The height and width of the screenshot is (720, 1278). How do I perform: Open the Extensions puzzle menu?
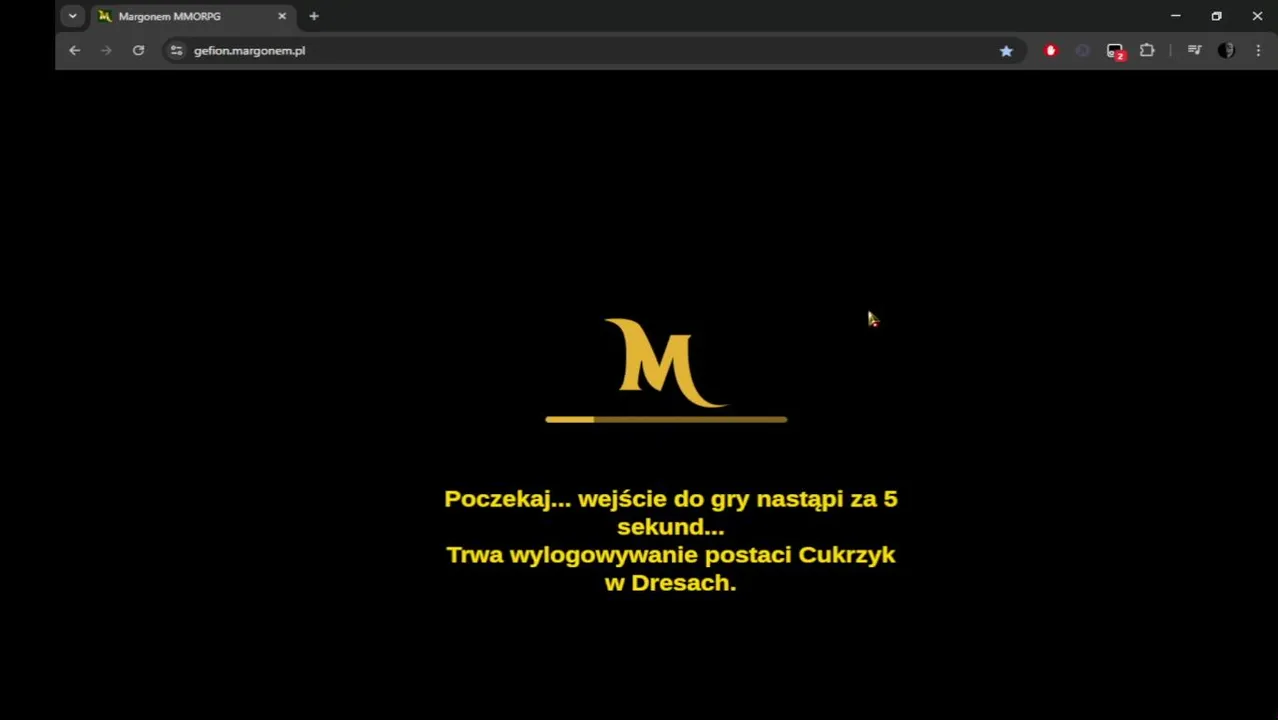click(1147, 50)
